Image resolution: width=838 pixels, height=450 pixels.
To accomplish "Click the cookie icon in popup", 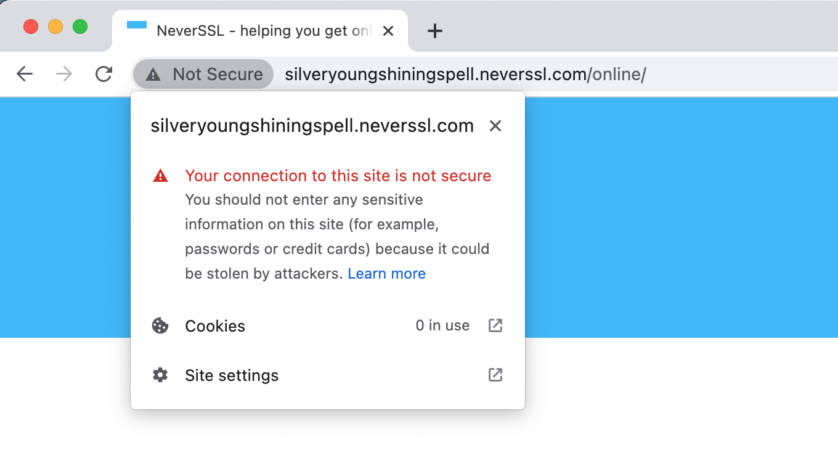I will [x=160, y=326].
